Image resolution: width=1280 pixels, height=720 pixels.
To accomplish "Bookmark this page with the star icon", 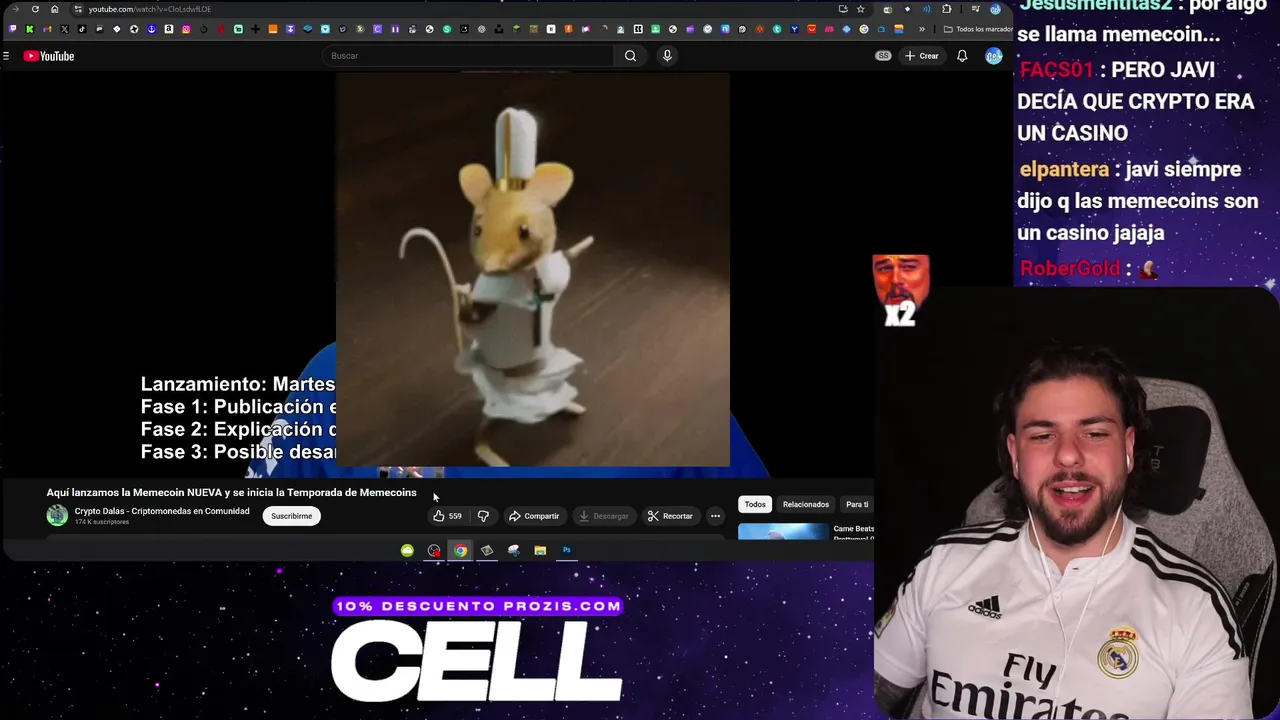I will [860, 9].
